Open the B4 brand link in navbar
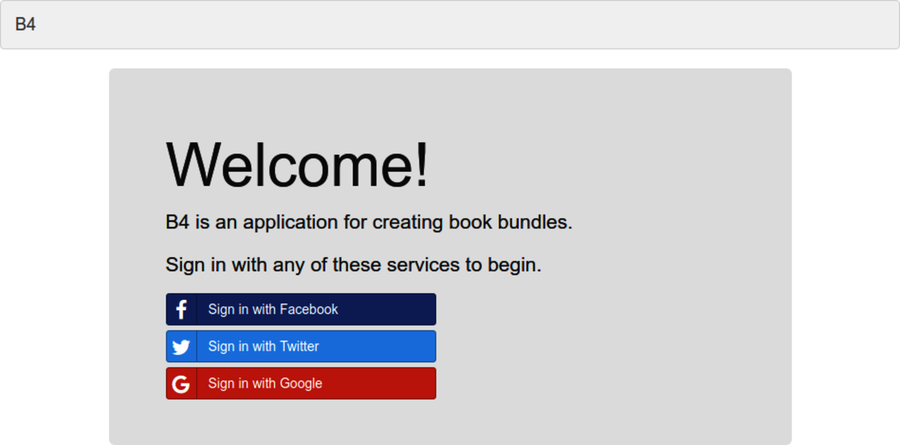This screenshot has height=445, width=900. click(26, 25)
